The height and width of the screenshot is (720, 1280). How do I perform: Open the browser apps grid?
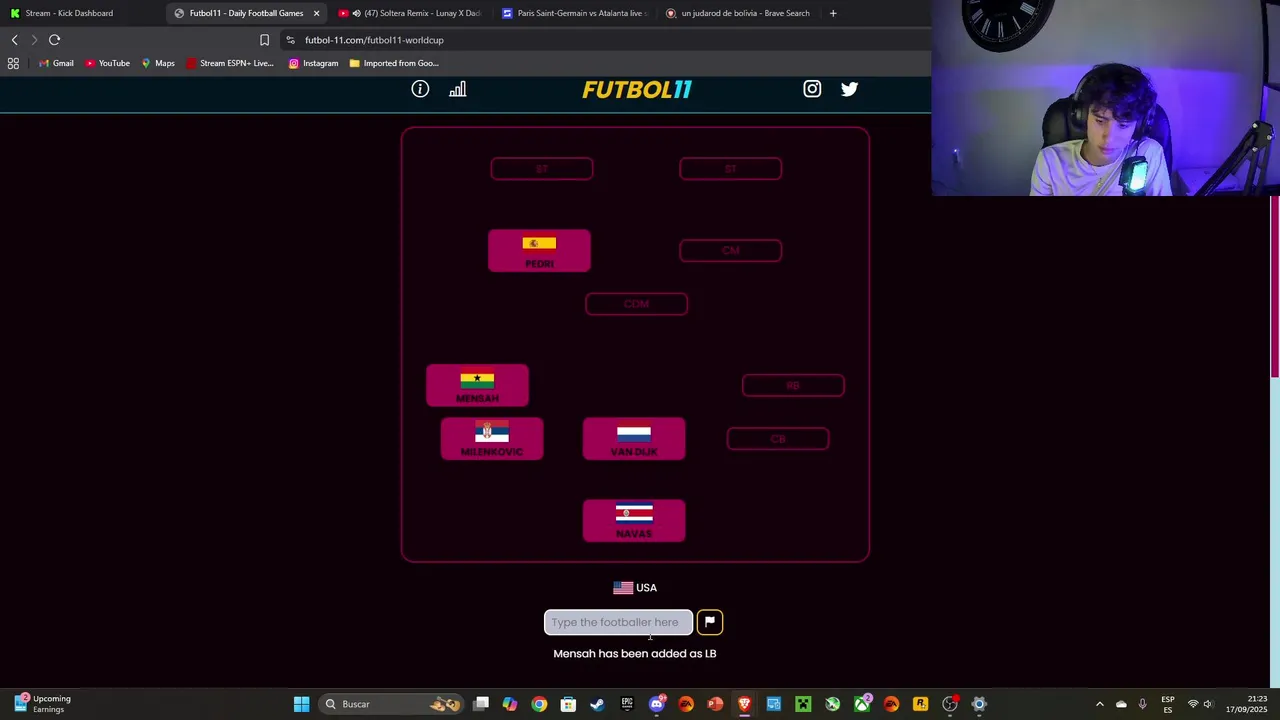pos(13,63)
